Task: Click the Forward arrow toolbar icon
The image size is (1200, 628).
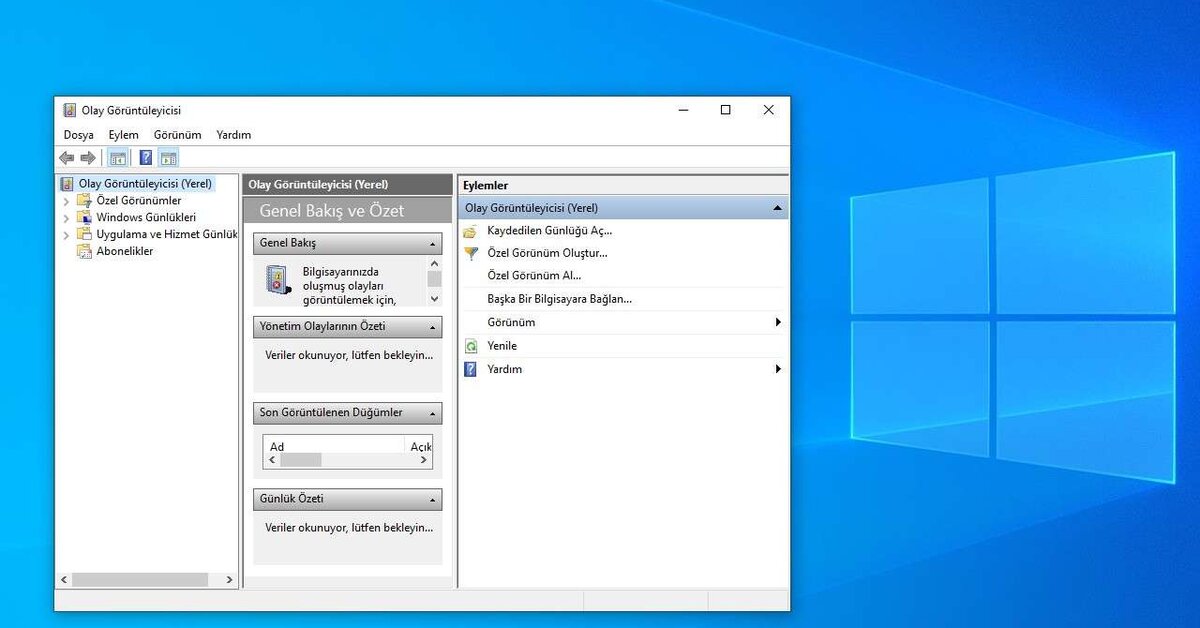Action: pyautogui.click(x=88, y=158)
